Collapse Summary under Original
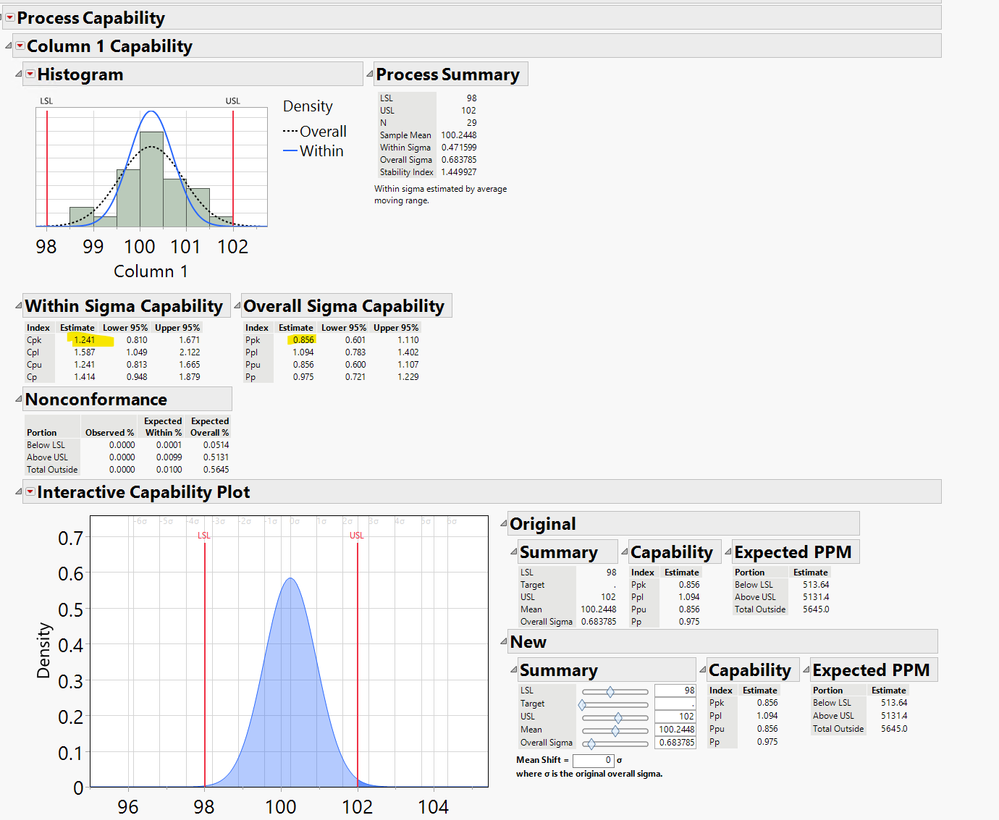This screenshot has width=999, height=820. click(x=514, y=552)
